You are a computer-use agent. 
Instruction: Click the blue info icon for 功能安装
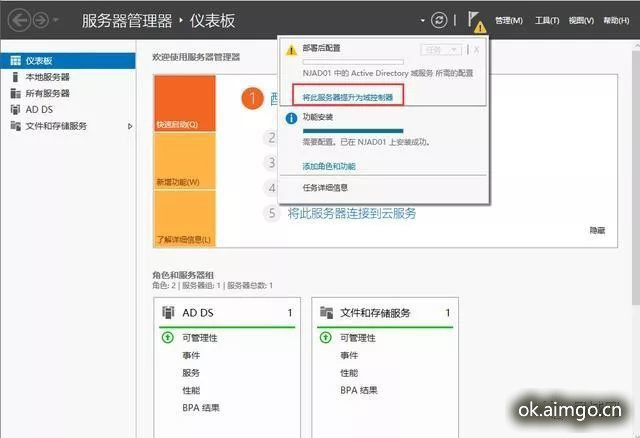click(x=291, y=118)
